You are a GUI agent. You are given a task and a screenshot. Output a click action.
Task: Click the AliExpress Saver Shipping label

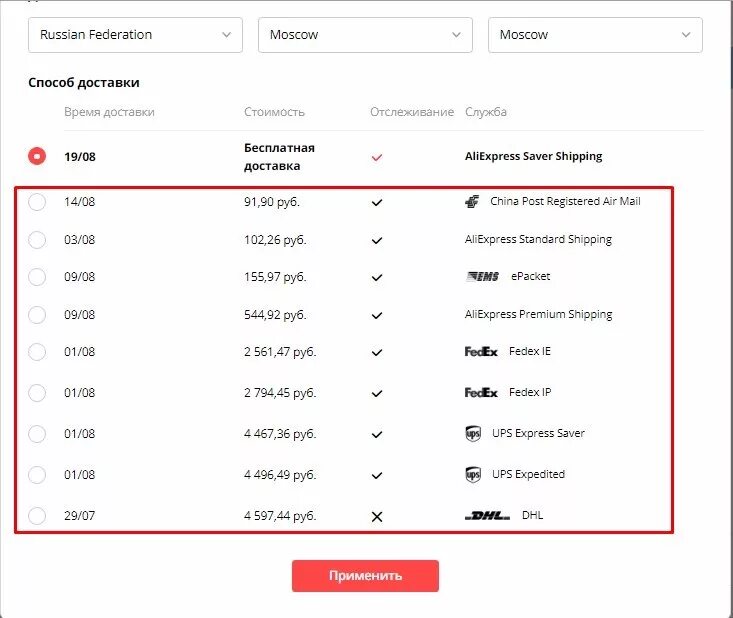coord(533,157)
